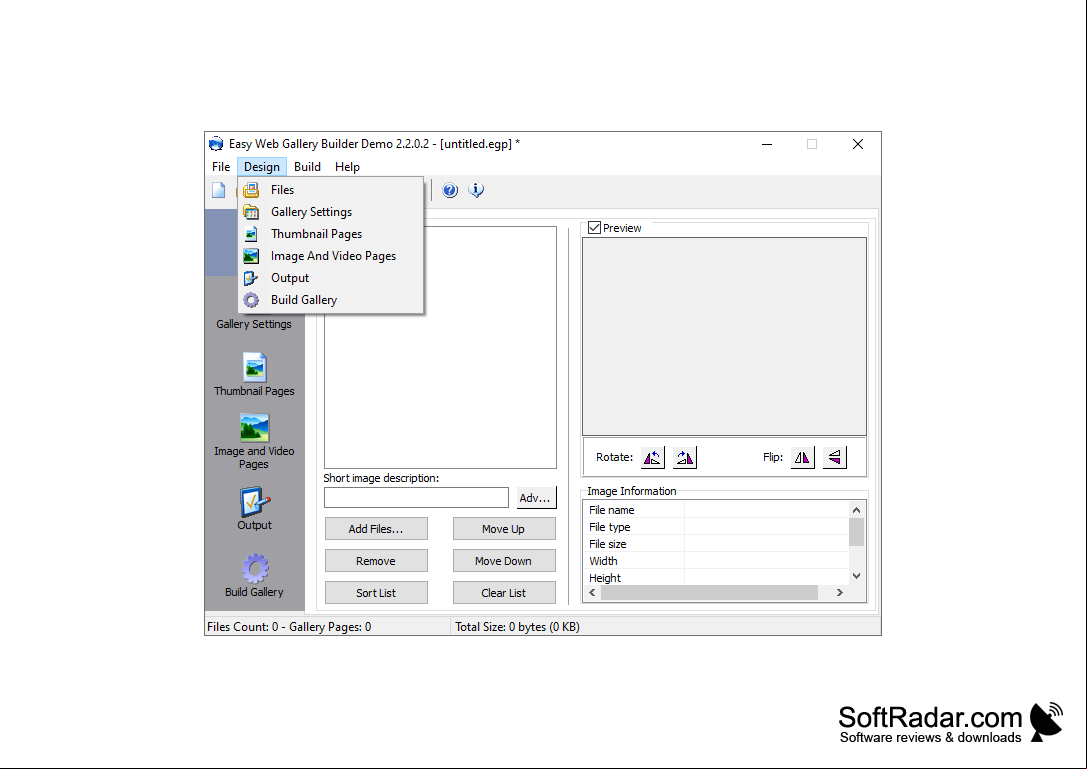Click Image Information scroll right arrow
The height and width of the screenshot is (769, 1087).
tap(840, 593)
